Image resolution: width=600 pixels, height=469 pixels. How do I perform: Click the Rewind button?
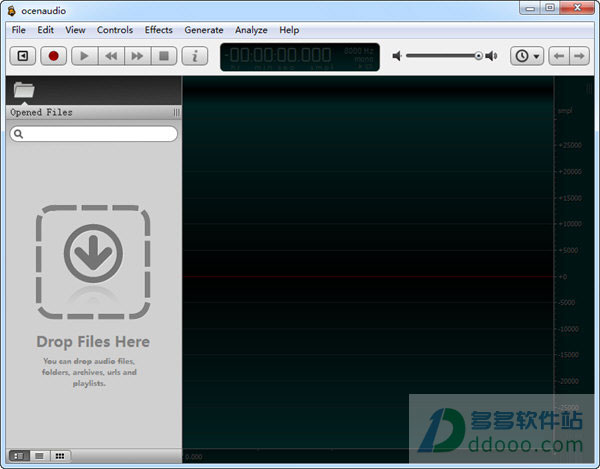coord(111,56)
